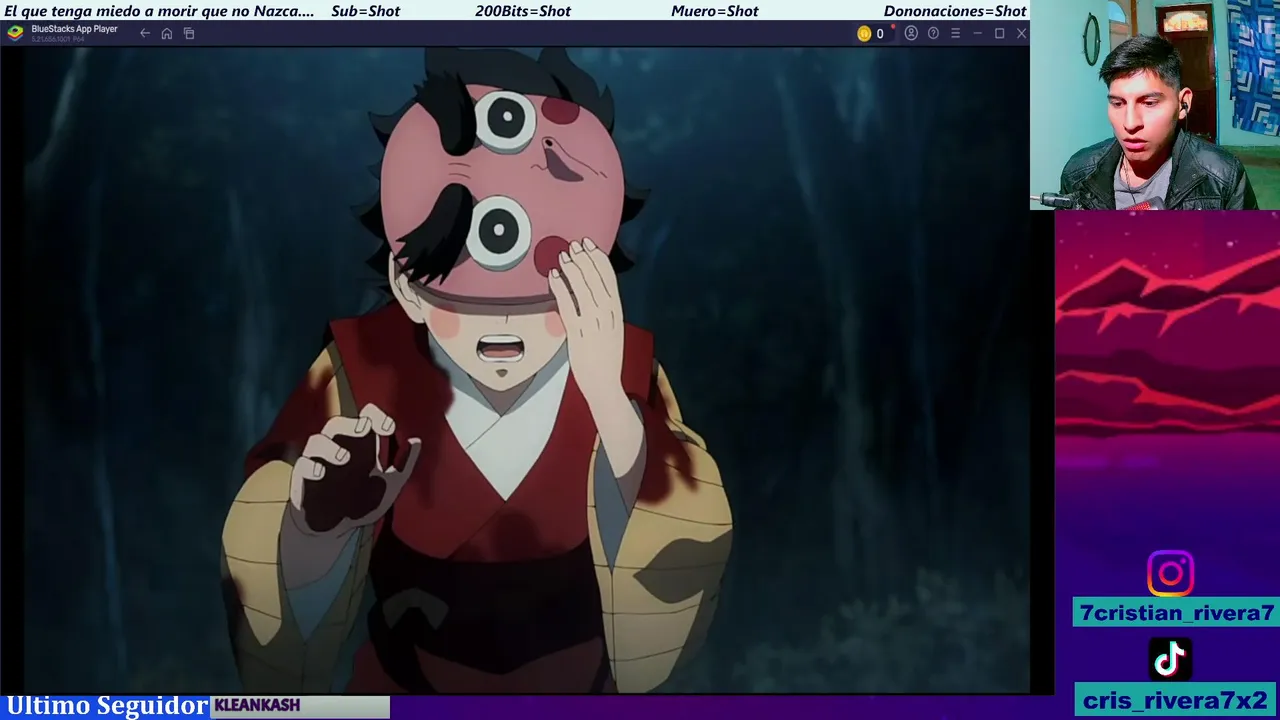Minimize the BlueStacks window

[x=977, y=33]
